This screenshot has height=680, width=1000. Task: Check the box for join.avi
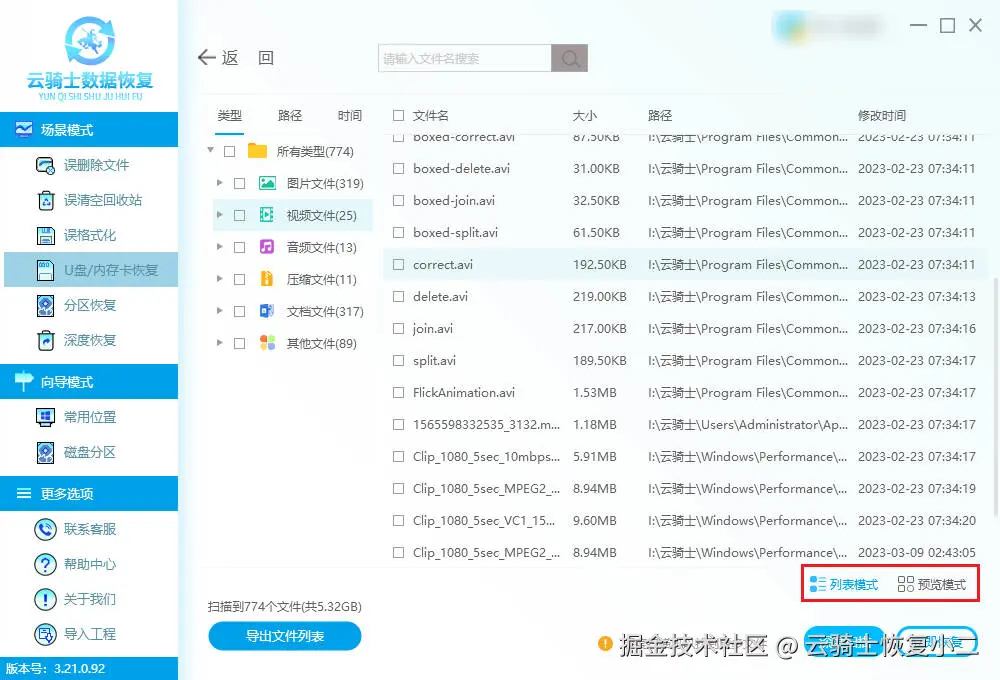tap(399, 329)
